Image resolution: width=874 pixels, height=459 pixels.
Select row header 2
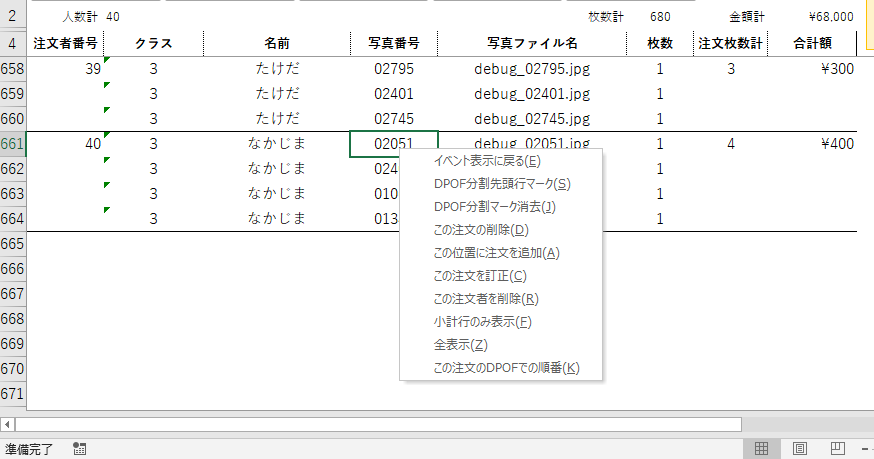click(x=13, y=16)
